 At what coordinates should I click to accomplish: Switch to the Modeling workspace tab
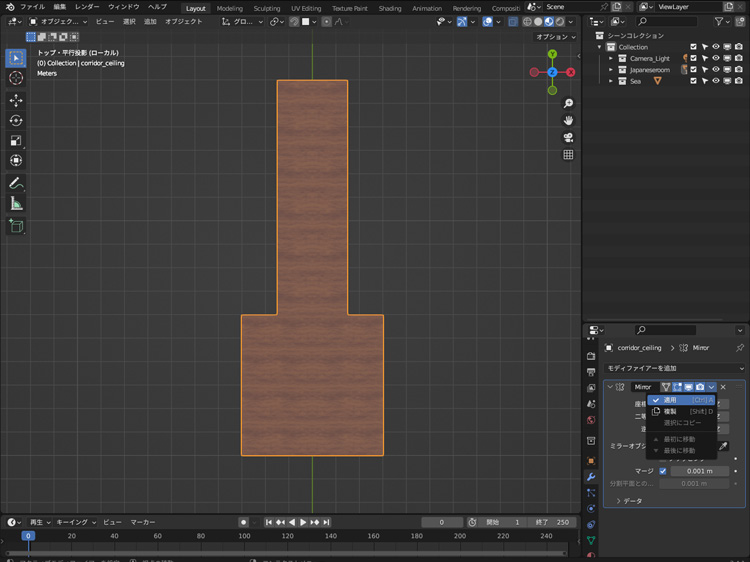[x=229, y=8]
